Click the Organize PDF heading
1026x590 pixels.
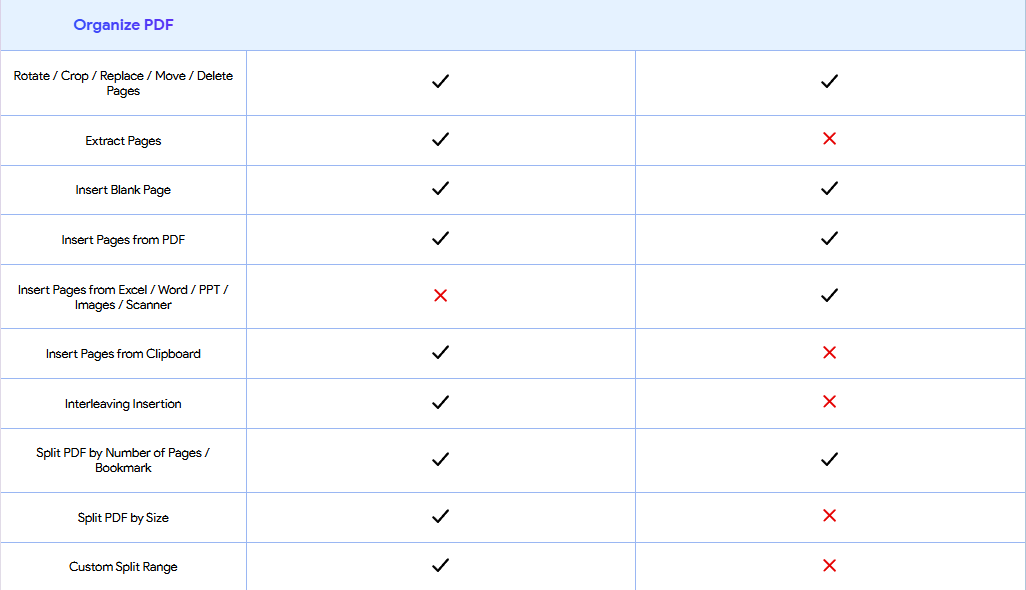tap(123, 25)
